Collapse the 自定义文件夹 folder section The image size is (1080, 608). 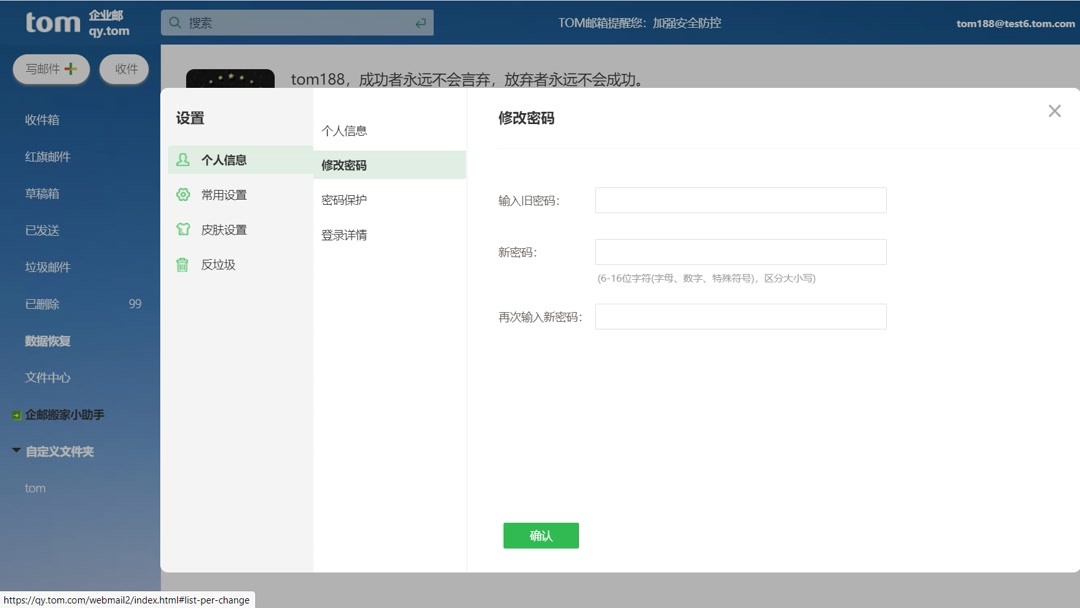[17, 451]
